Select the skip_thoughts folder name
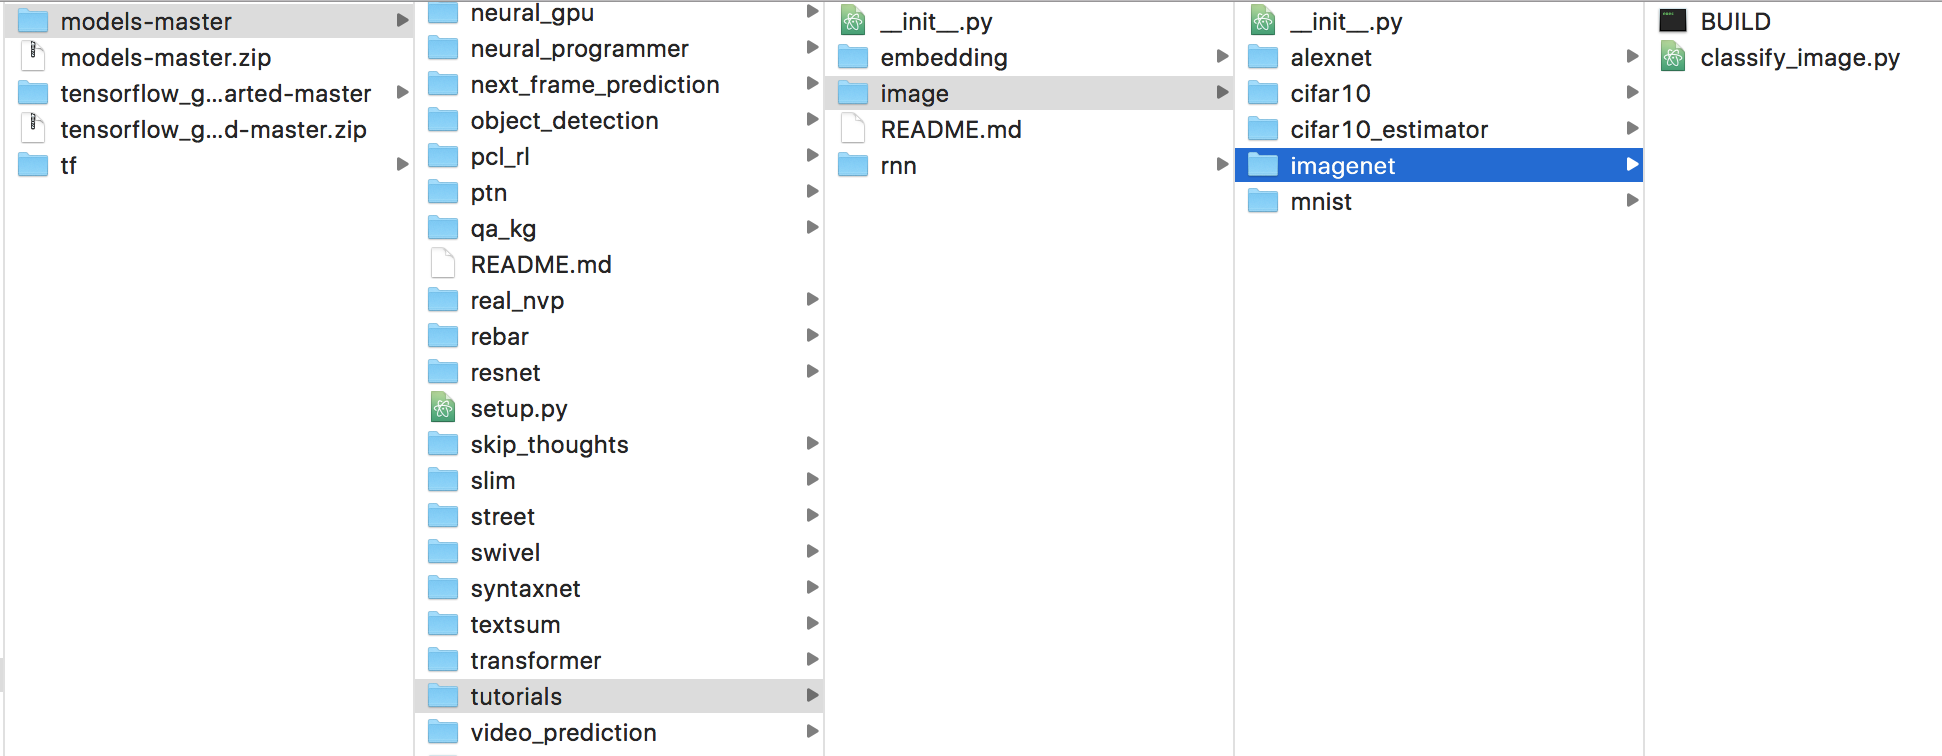 [x=549, y=445]
